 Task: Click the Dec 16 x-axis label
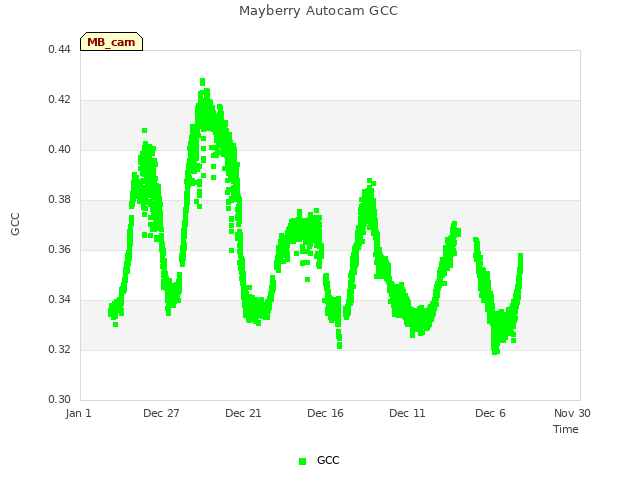[x=325, y=413]
